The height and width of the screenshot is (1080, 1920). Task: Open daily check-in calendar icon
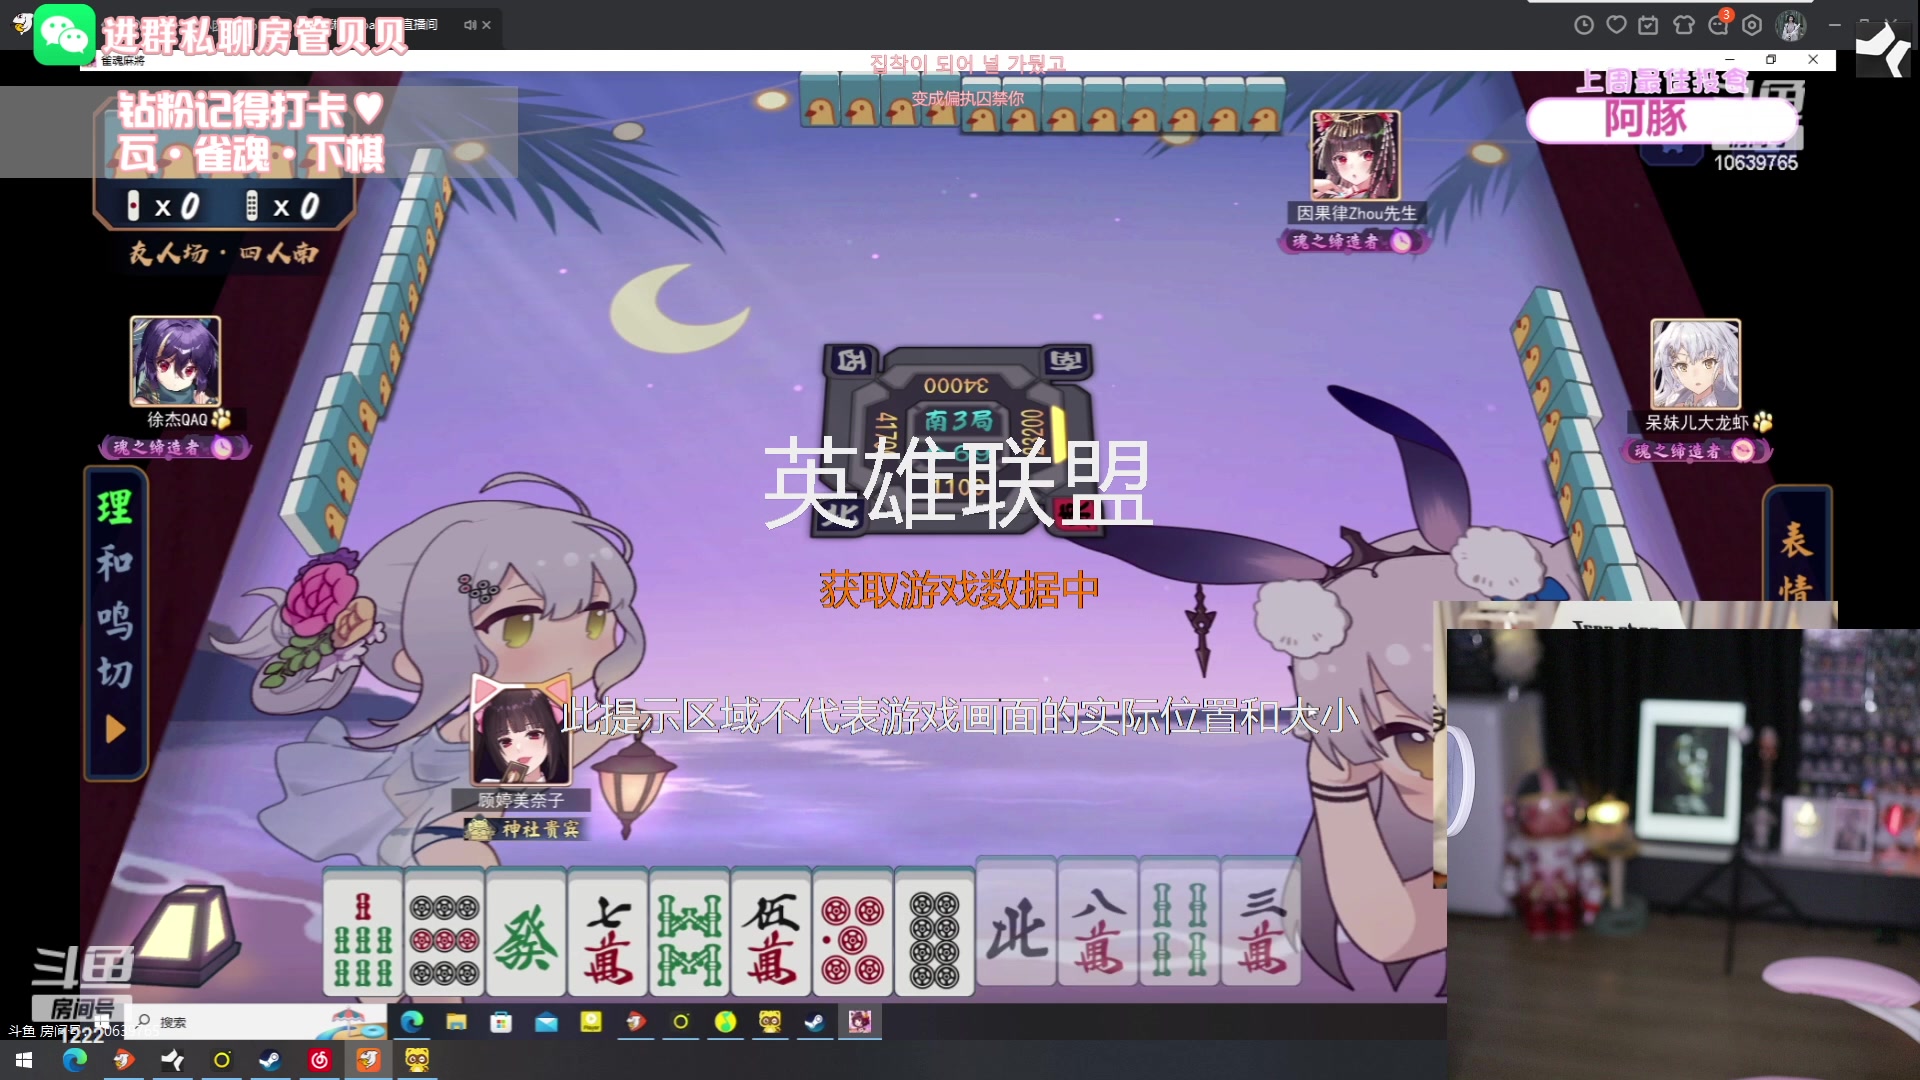(x=1648, y=25)
